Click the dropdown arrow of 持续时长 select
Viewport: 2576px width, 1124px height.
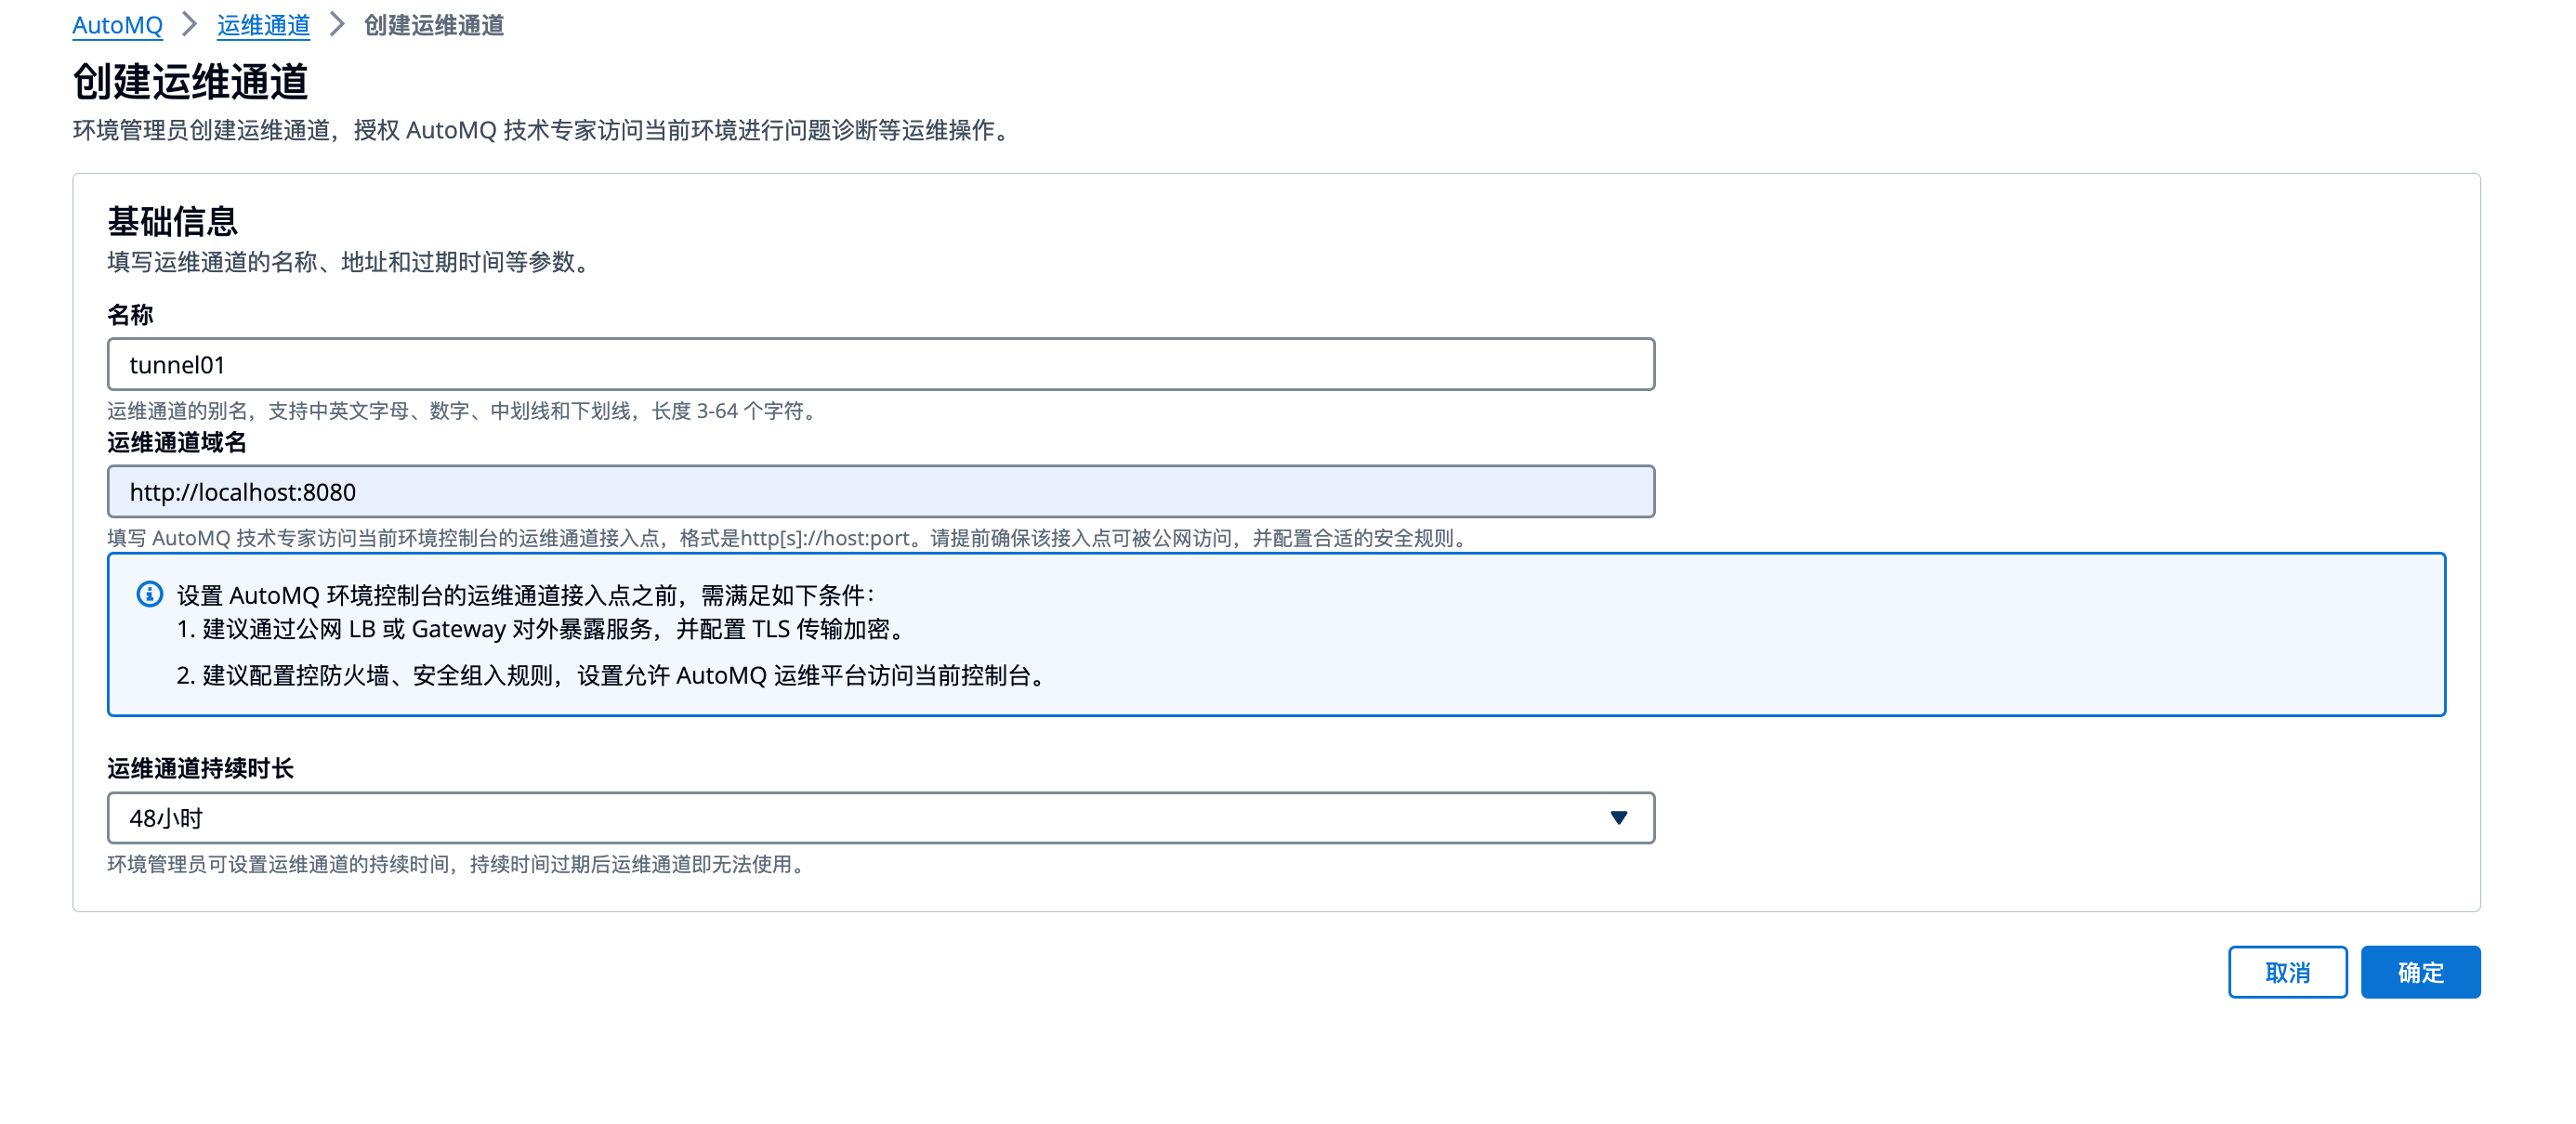[x=1618, y=818]
